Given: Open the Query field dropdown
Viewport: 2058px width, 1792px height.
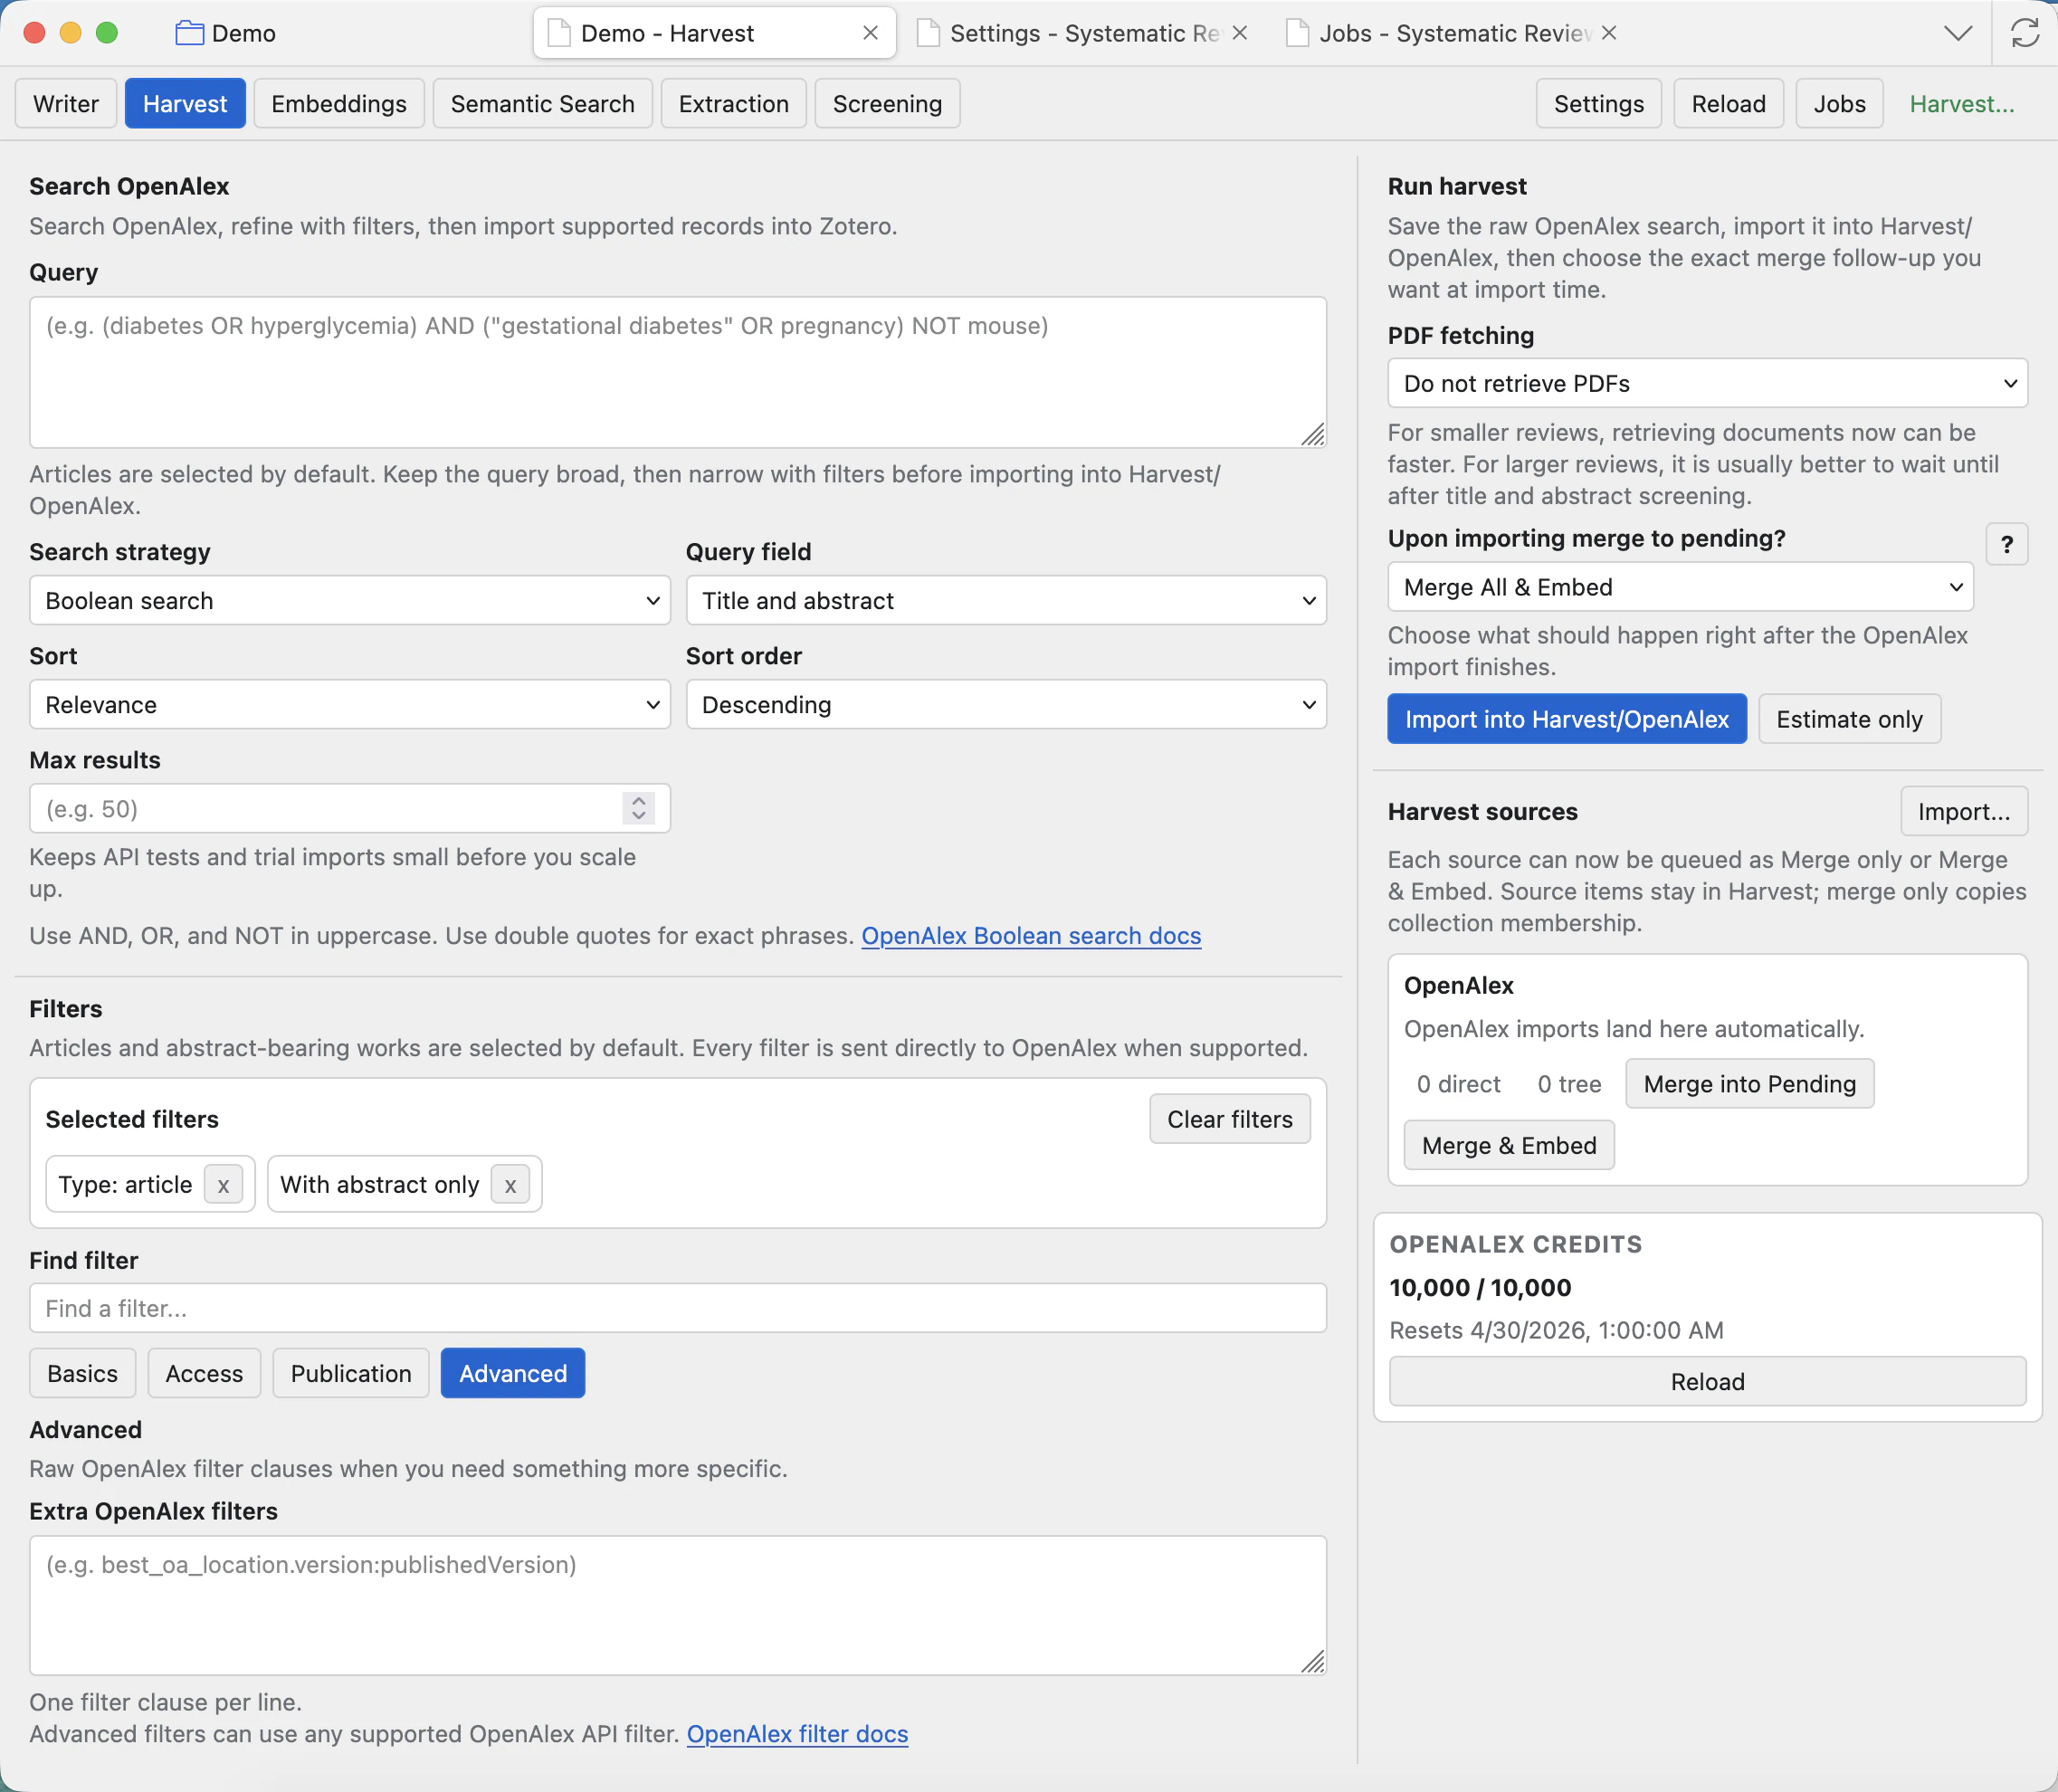Looking at the screenshot, I should point(1006,600).
